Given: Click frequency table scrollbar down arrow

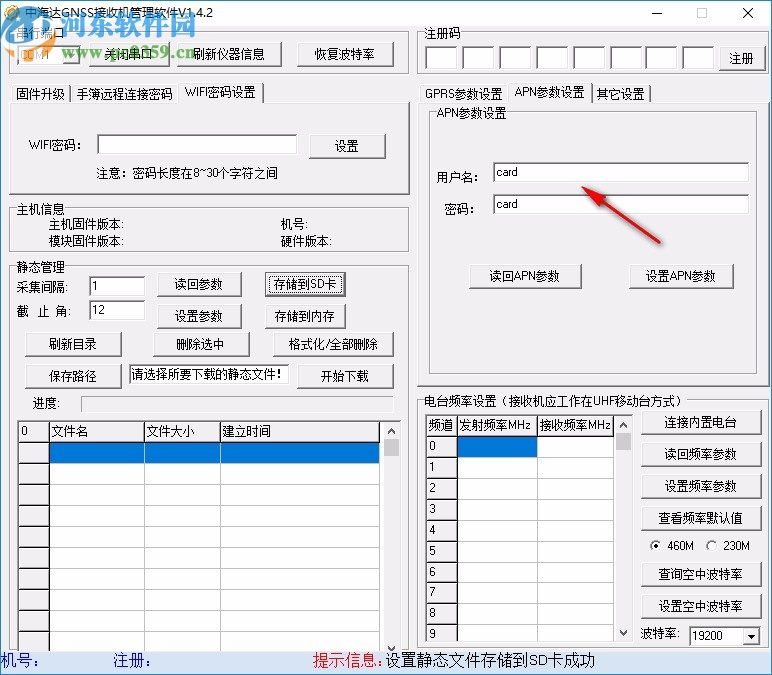Looking at the screenshot, I should (623, 633).
